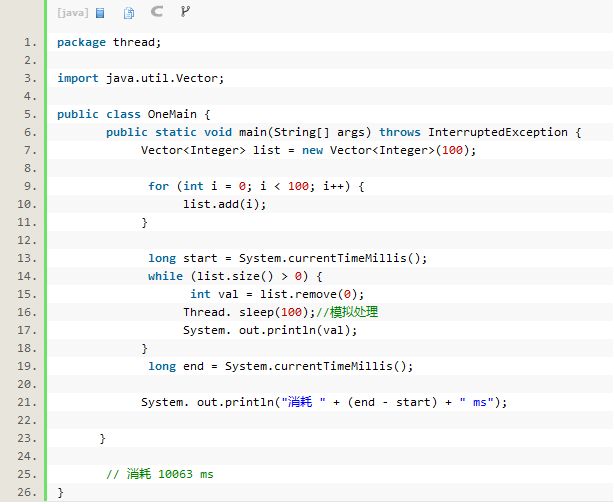Click the copy code icon
Viewport: 614px width, 504px height.
[x=129, y=13]
